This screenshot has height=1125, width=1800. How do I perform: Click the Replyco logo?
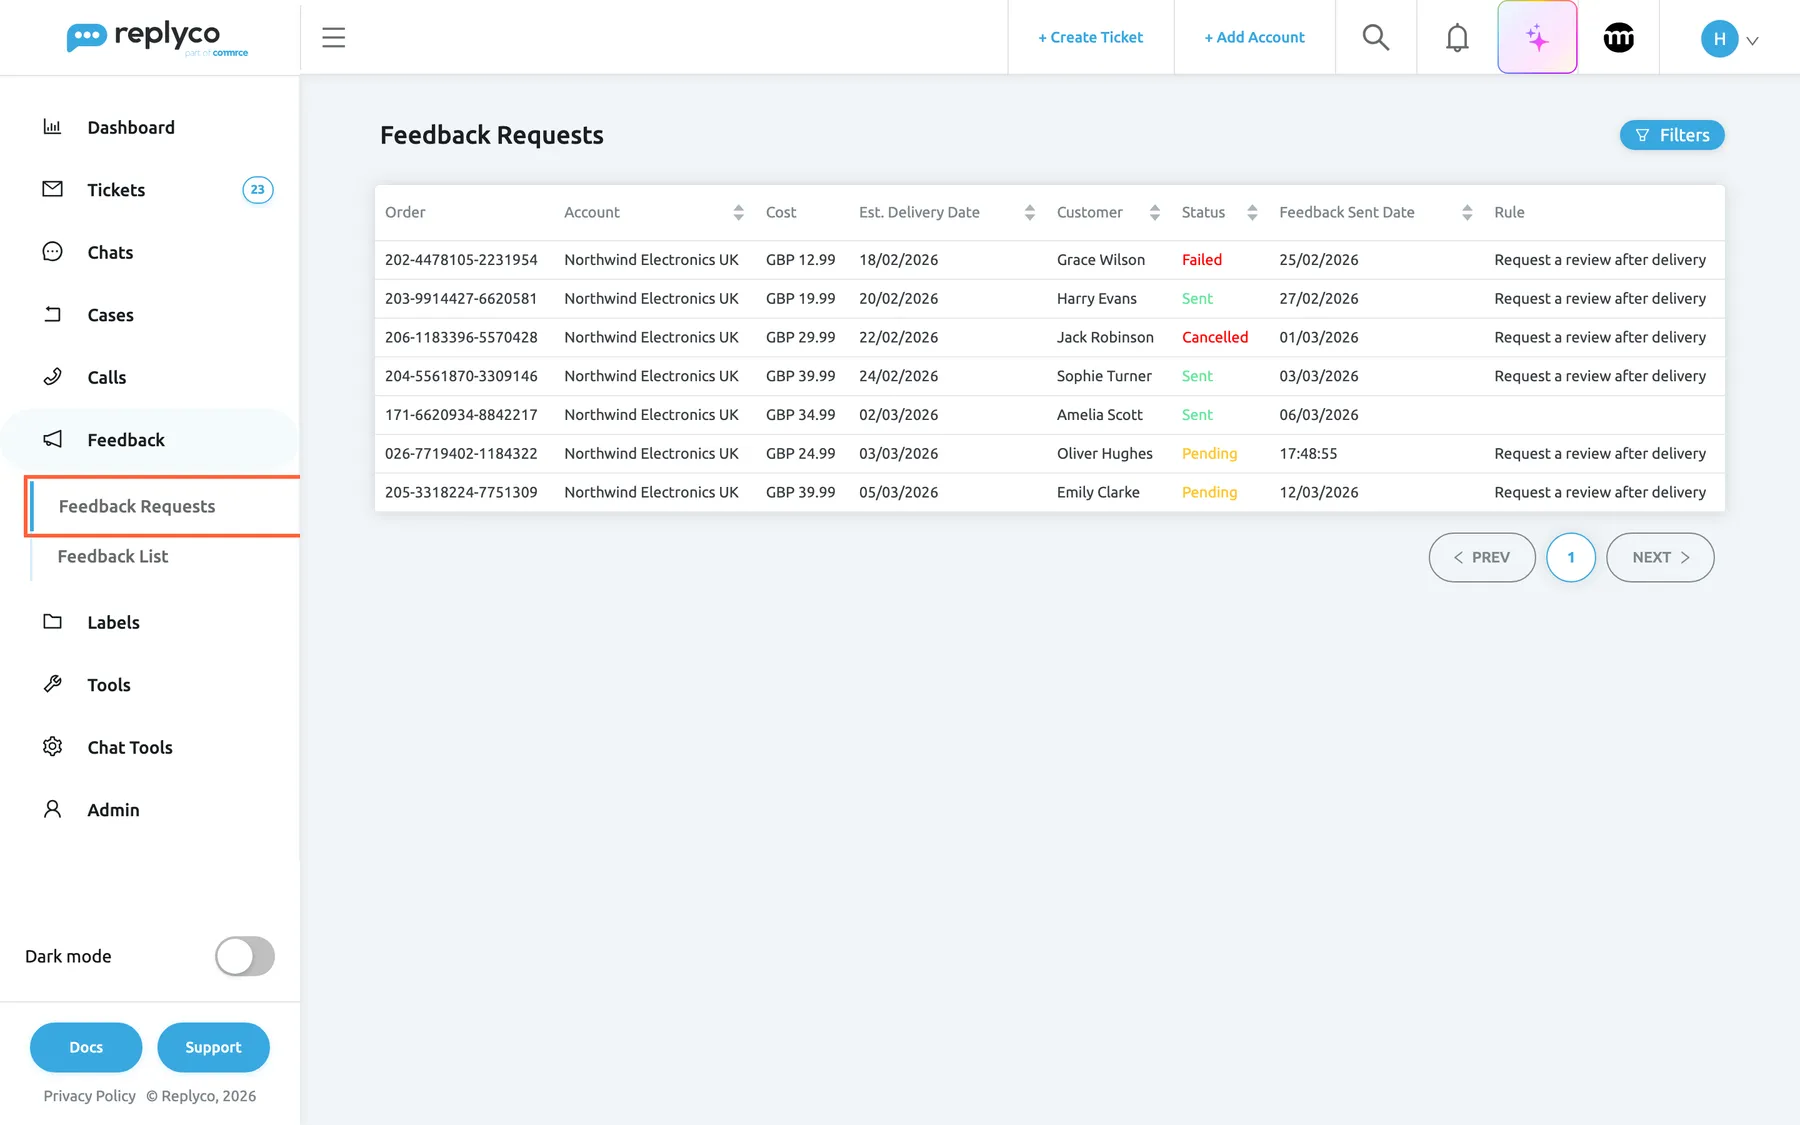pos(157,38)
